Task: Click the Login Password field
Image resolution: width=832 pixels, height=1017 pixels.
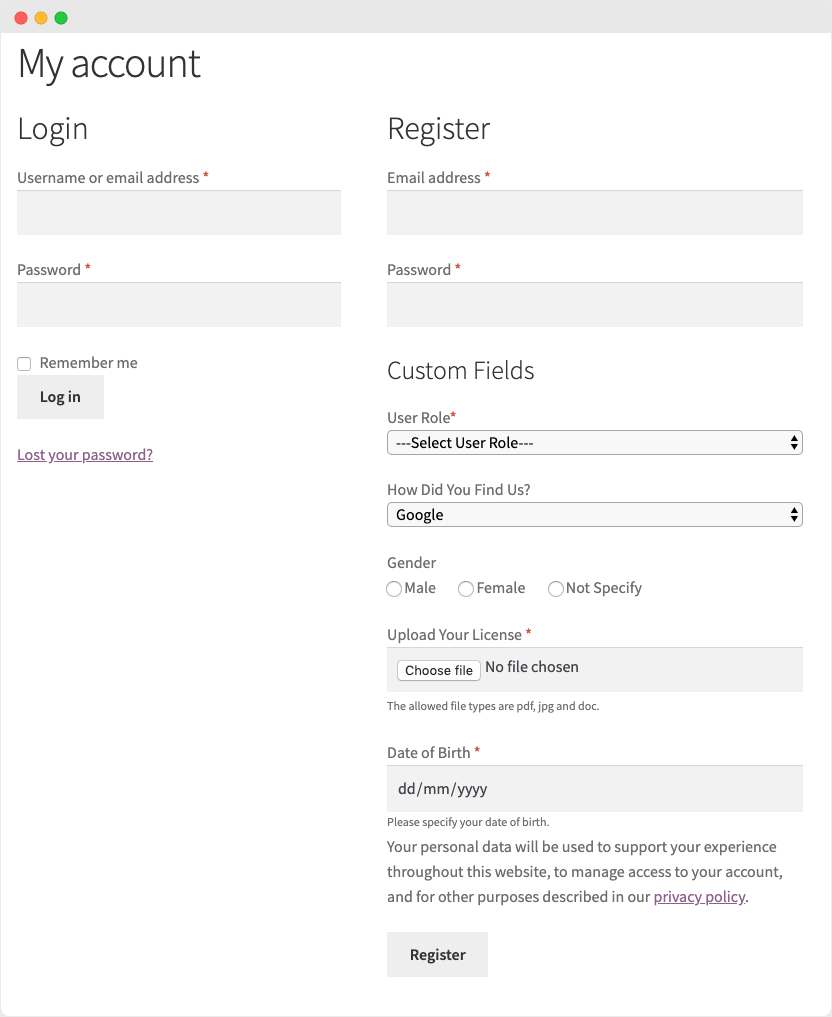Action: coord(178,304)
